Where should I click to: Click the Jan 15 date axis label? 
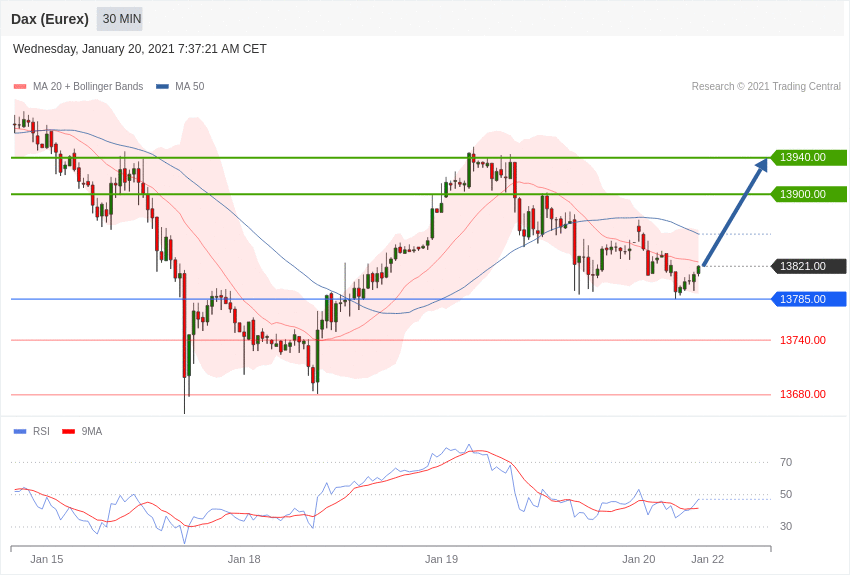tap(47, 559)
